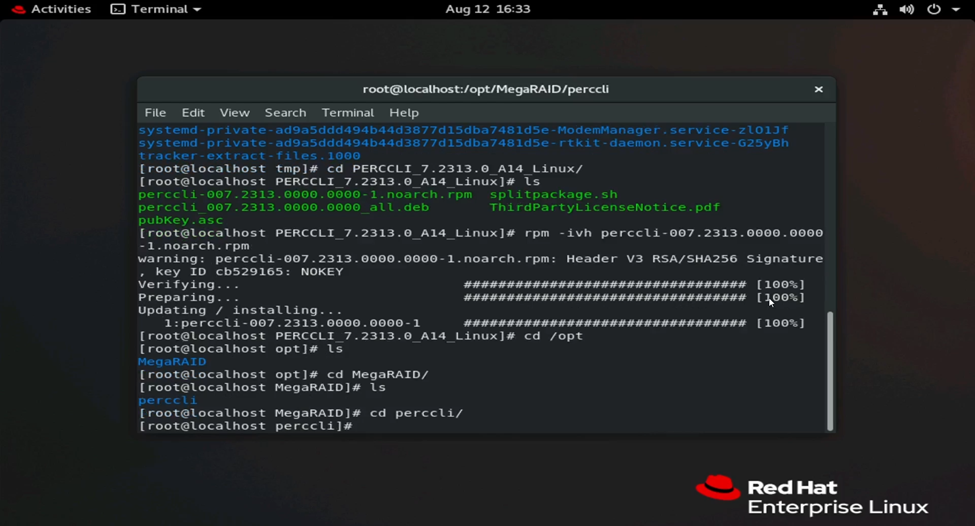Expand the system menu arrow
The image size is (975, 526).
pos(956,9)
